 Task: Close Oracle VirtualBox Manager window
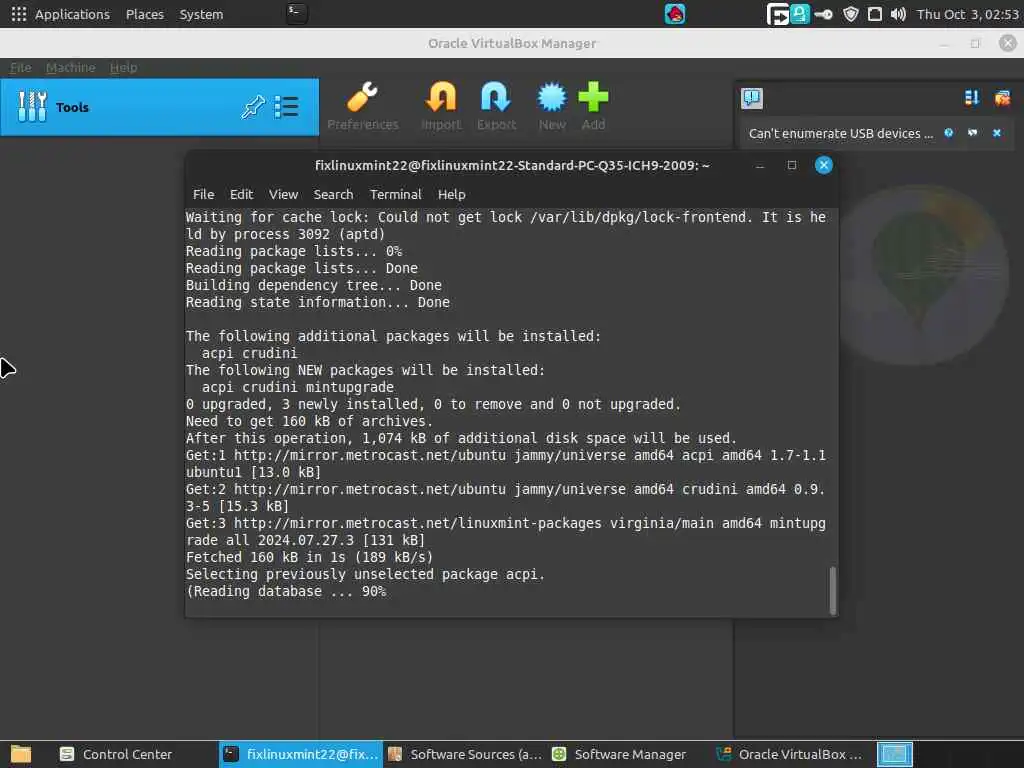1008,43
